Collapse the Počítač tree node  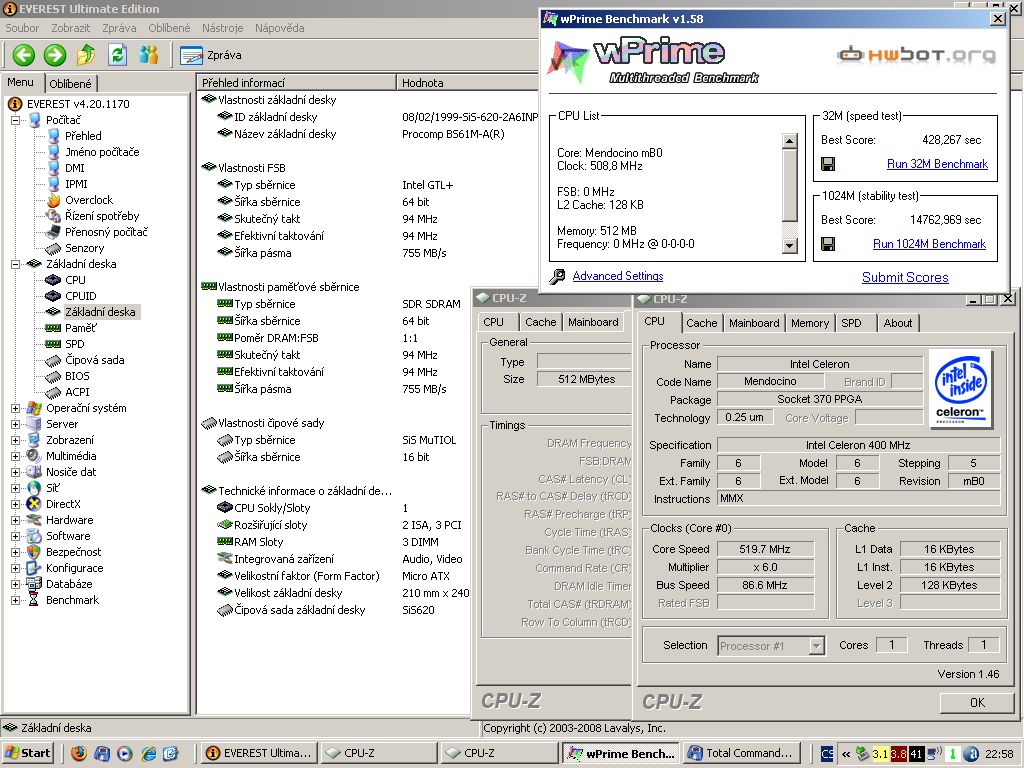click(x=15, y=120)
